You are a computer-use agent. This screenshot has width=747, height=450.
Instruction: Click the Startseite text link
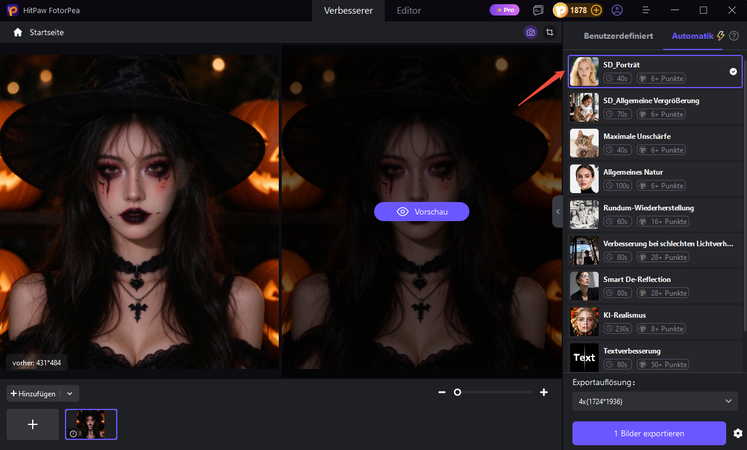[47, 32]
